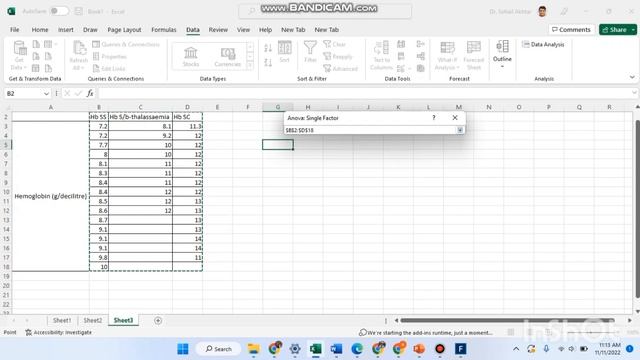Open File Explorer from taskbar
640x360 pixels.
253,349
